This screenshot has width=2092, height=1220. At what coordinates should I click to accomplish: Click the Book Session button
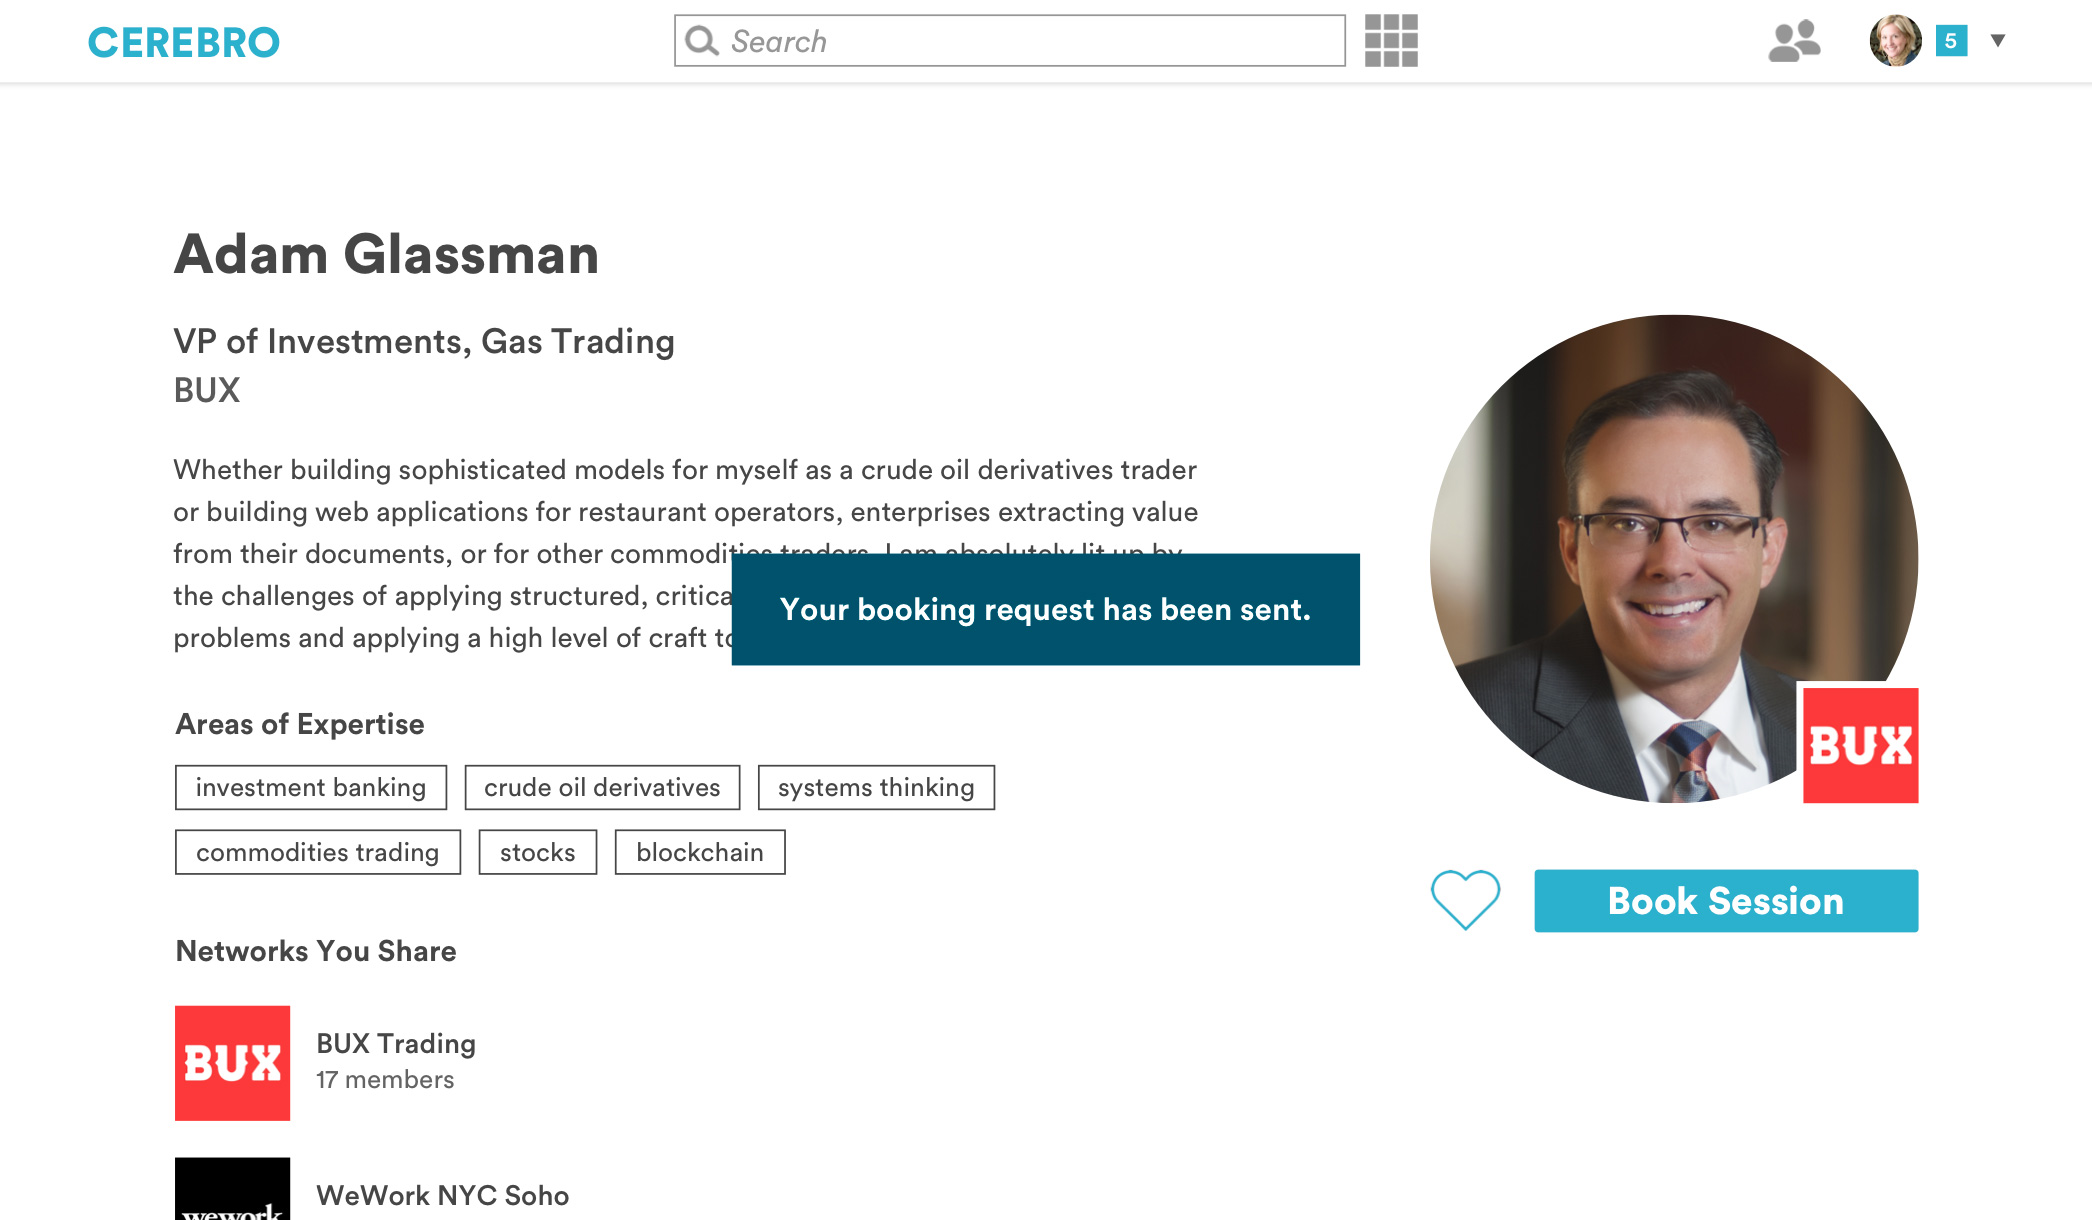click(x=1726, y=901)
